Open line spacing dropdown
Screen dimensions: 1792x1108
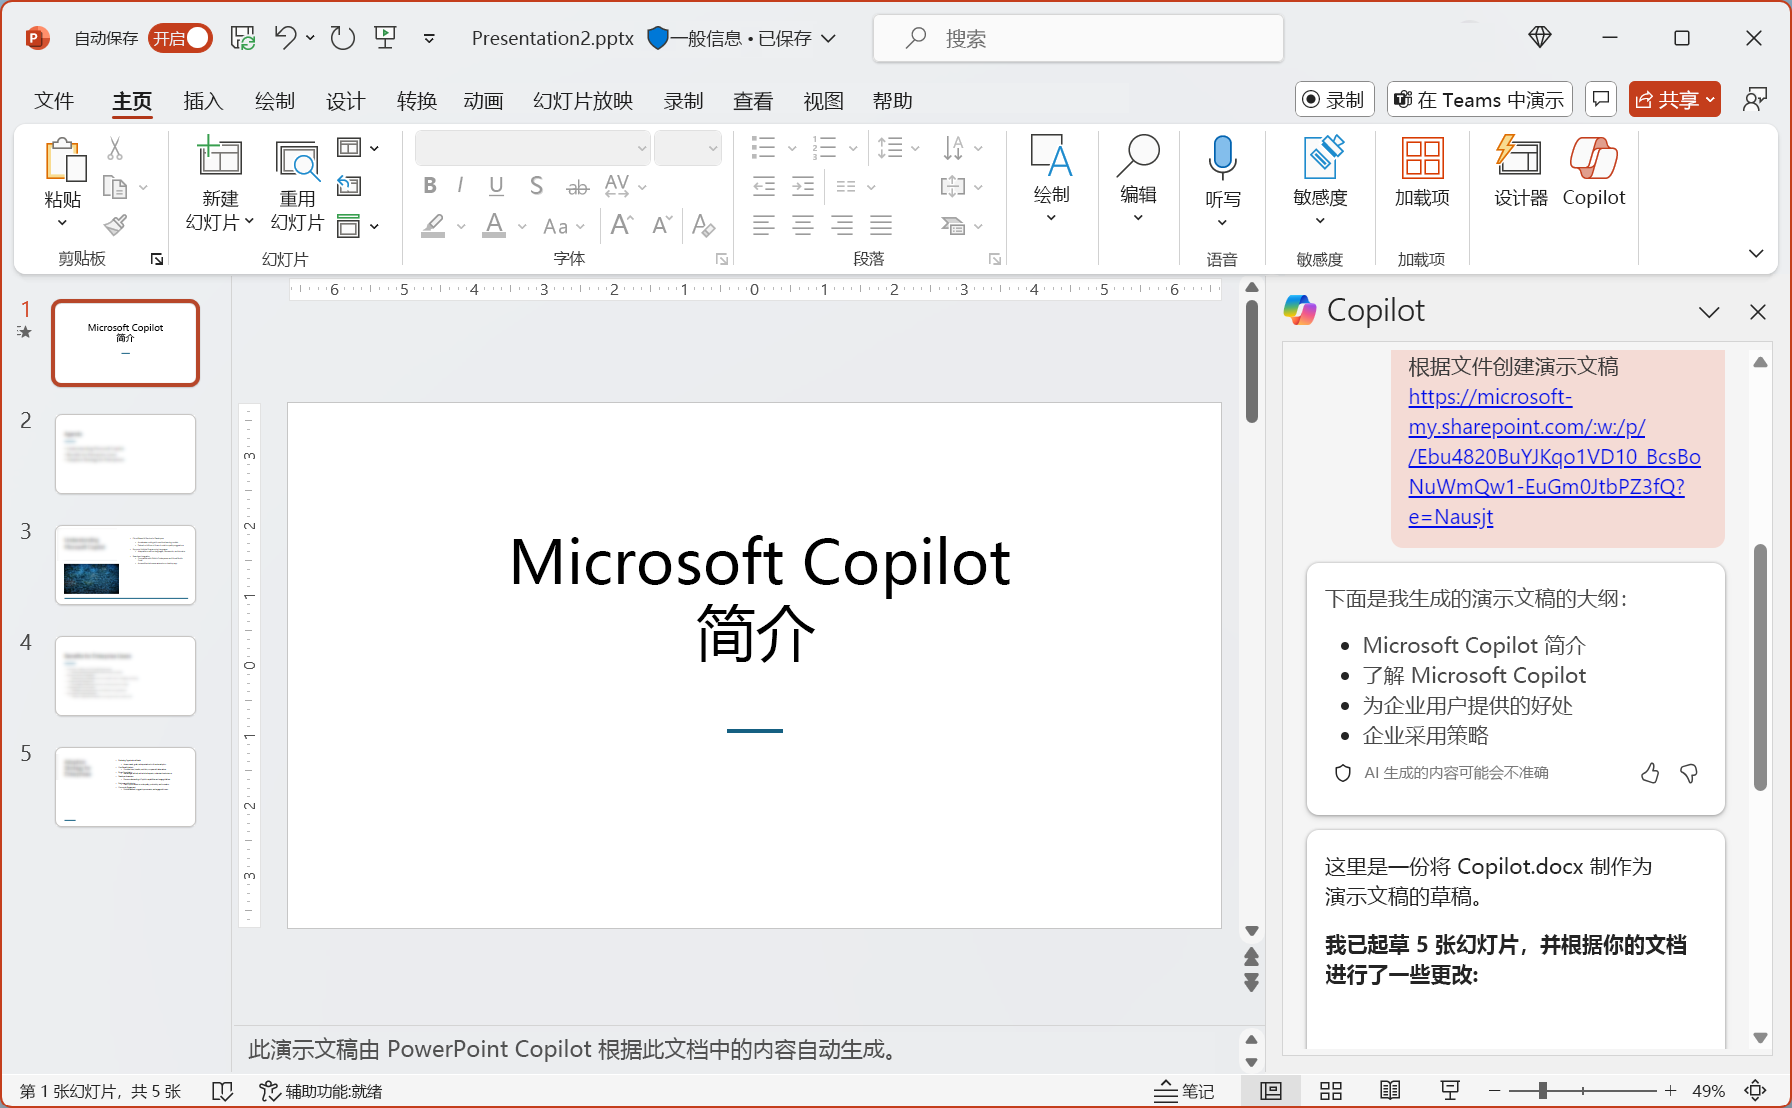[x=898, y=148]
